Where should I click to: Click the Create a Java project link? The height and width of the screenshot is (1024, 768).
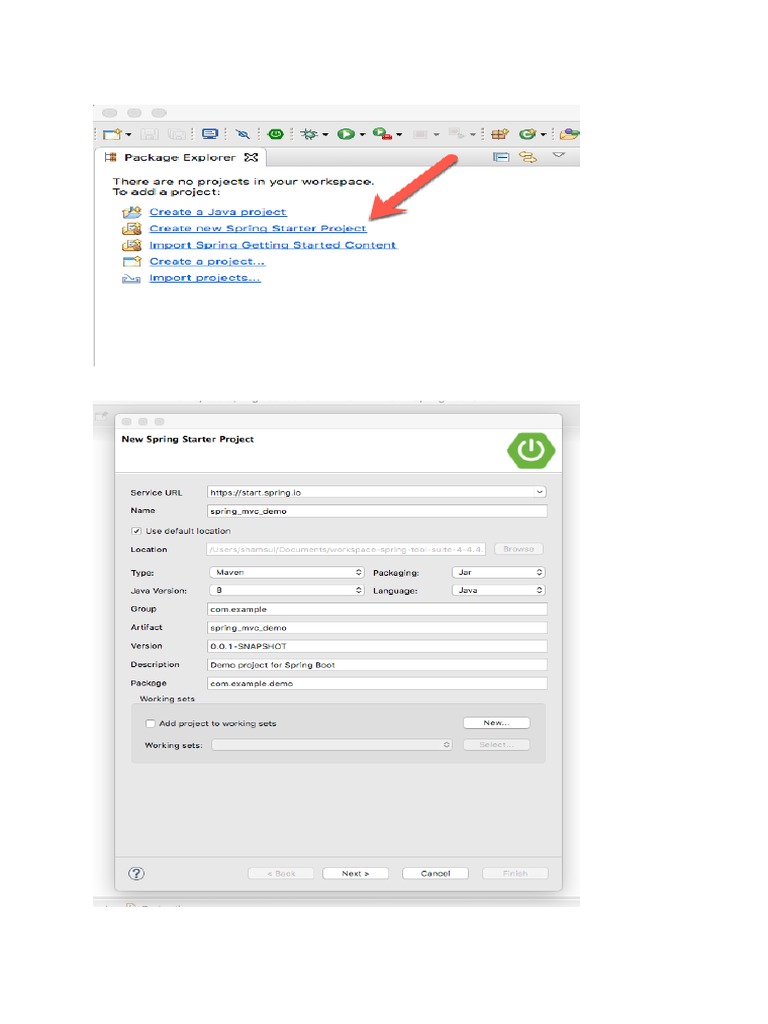218,212
